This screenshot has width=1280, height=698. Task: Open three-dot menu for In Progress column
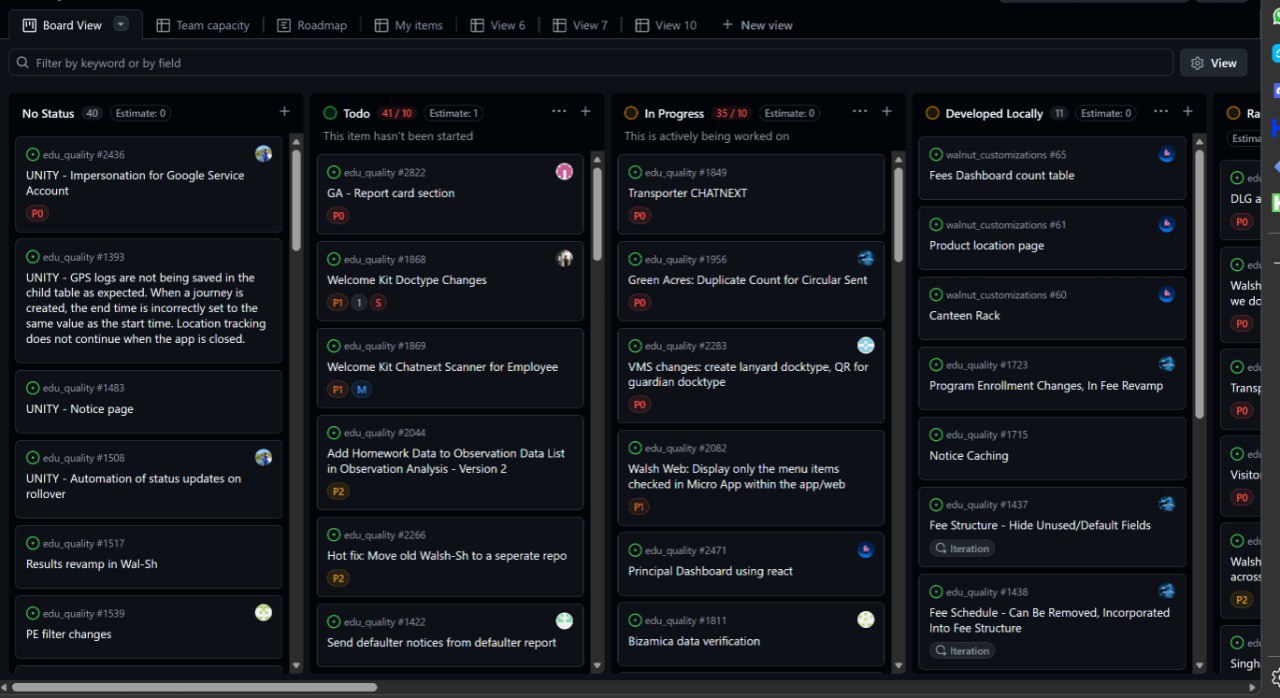pos(860,112)
